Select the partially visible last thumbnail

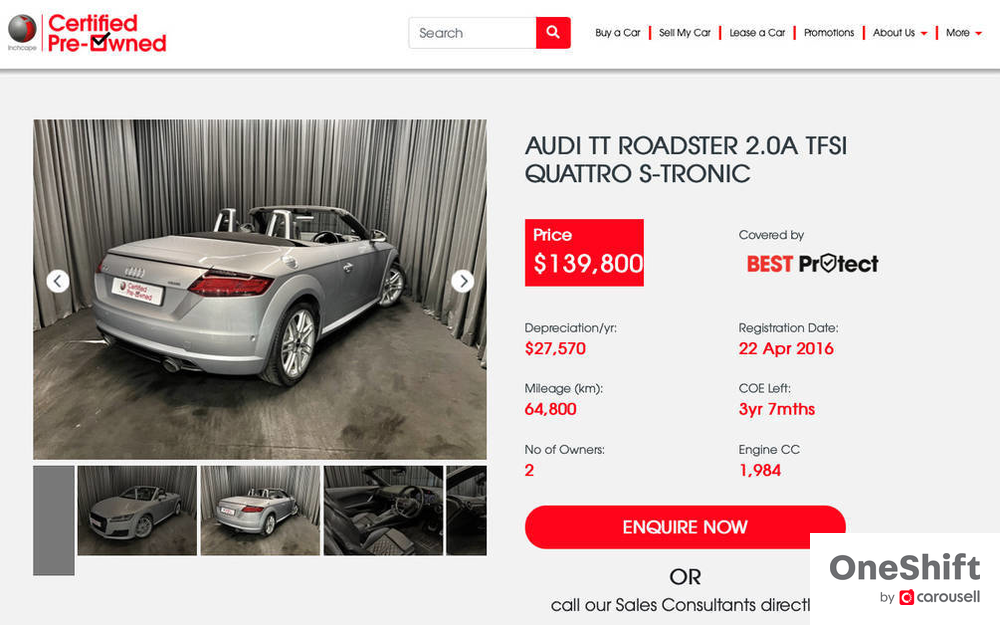click(x=466, y=510)
